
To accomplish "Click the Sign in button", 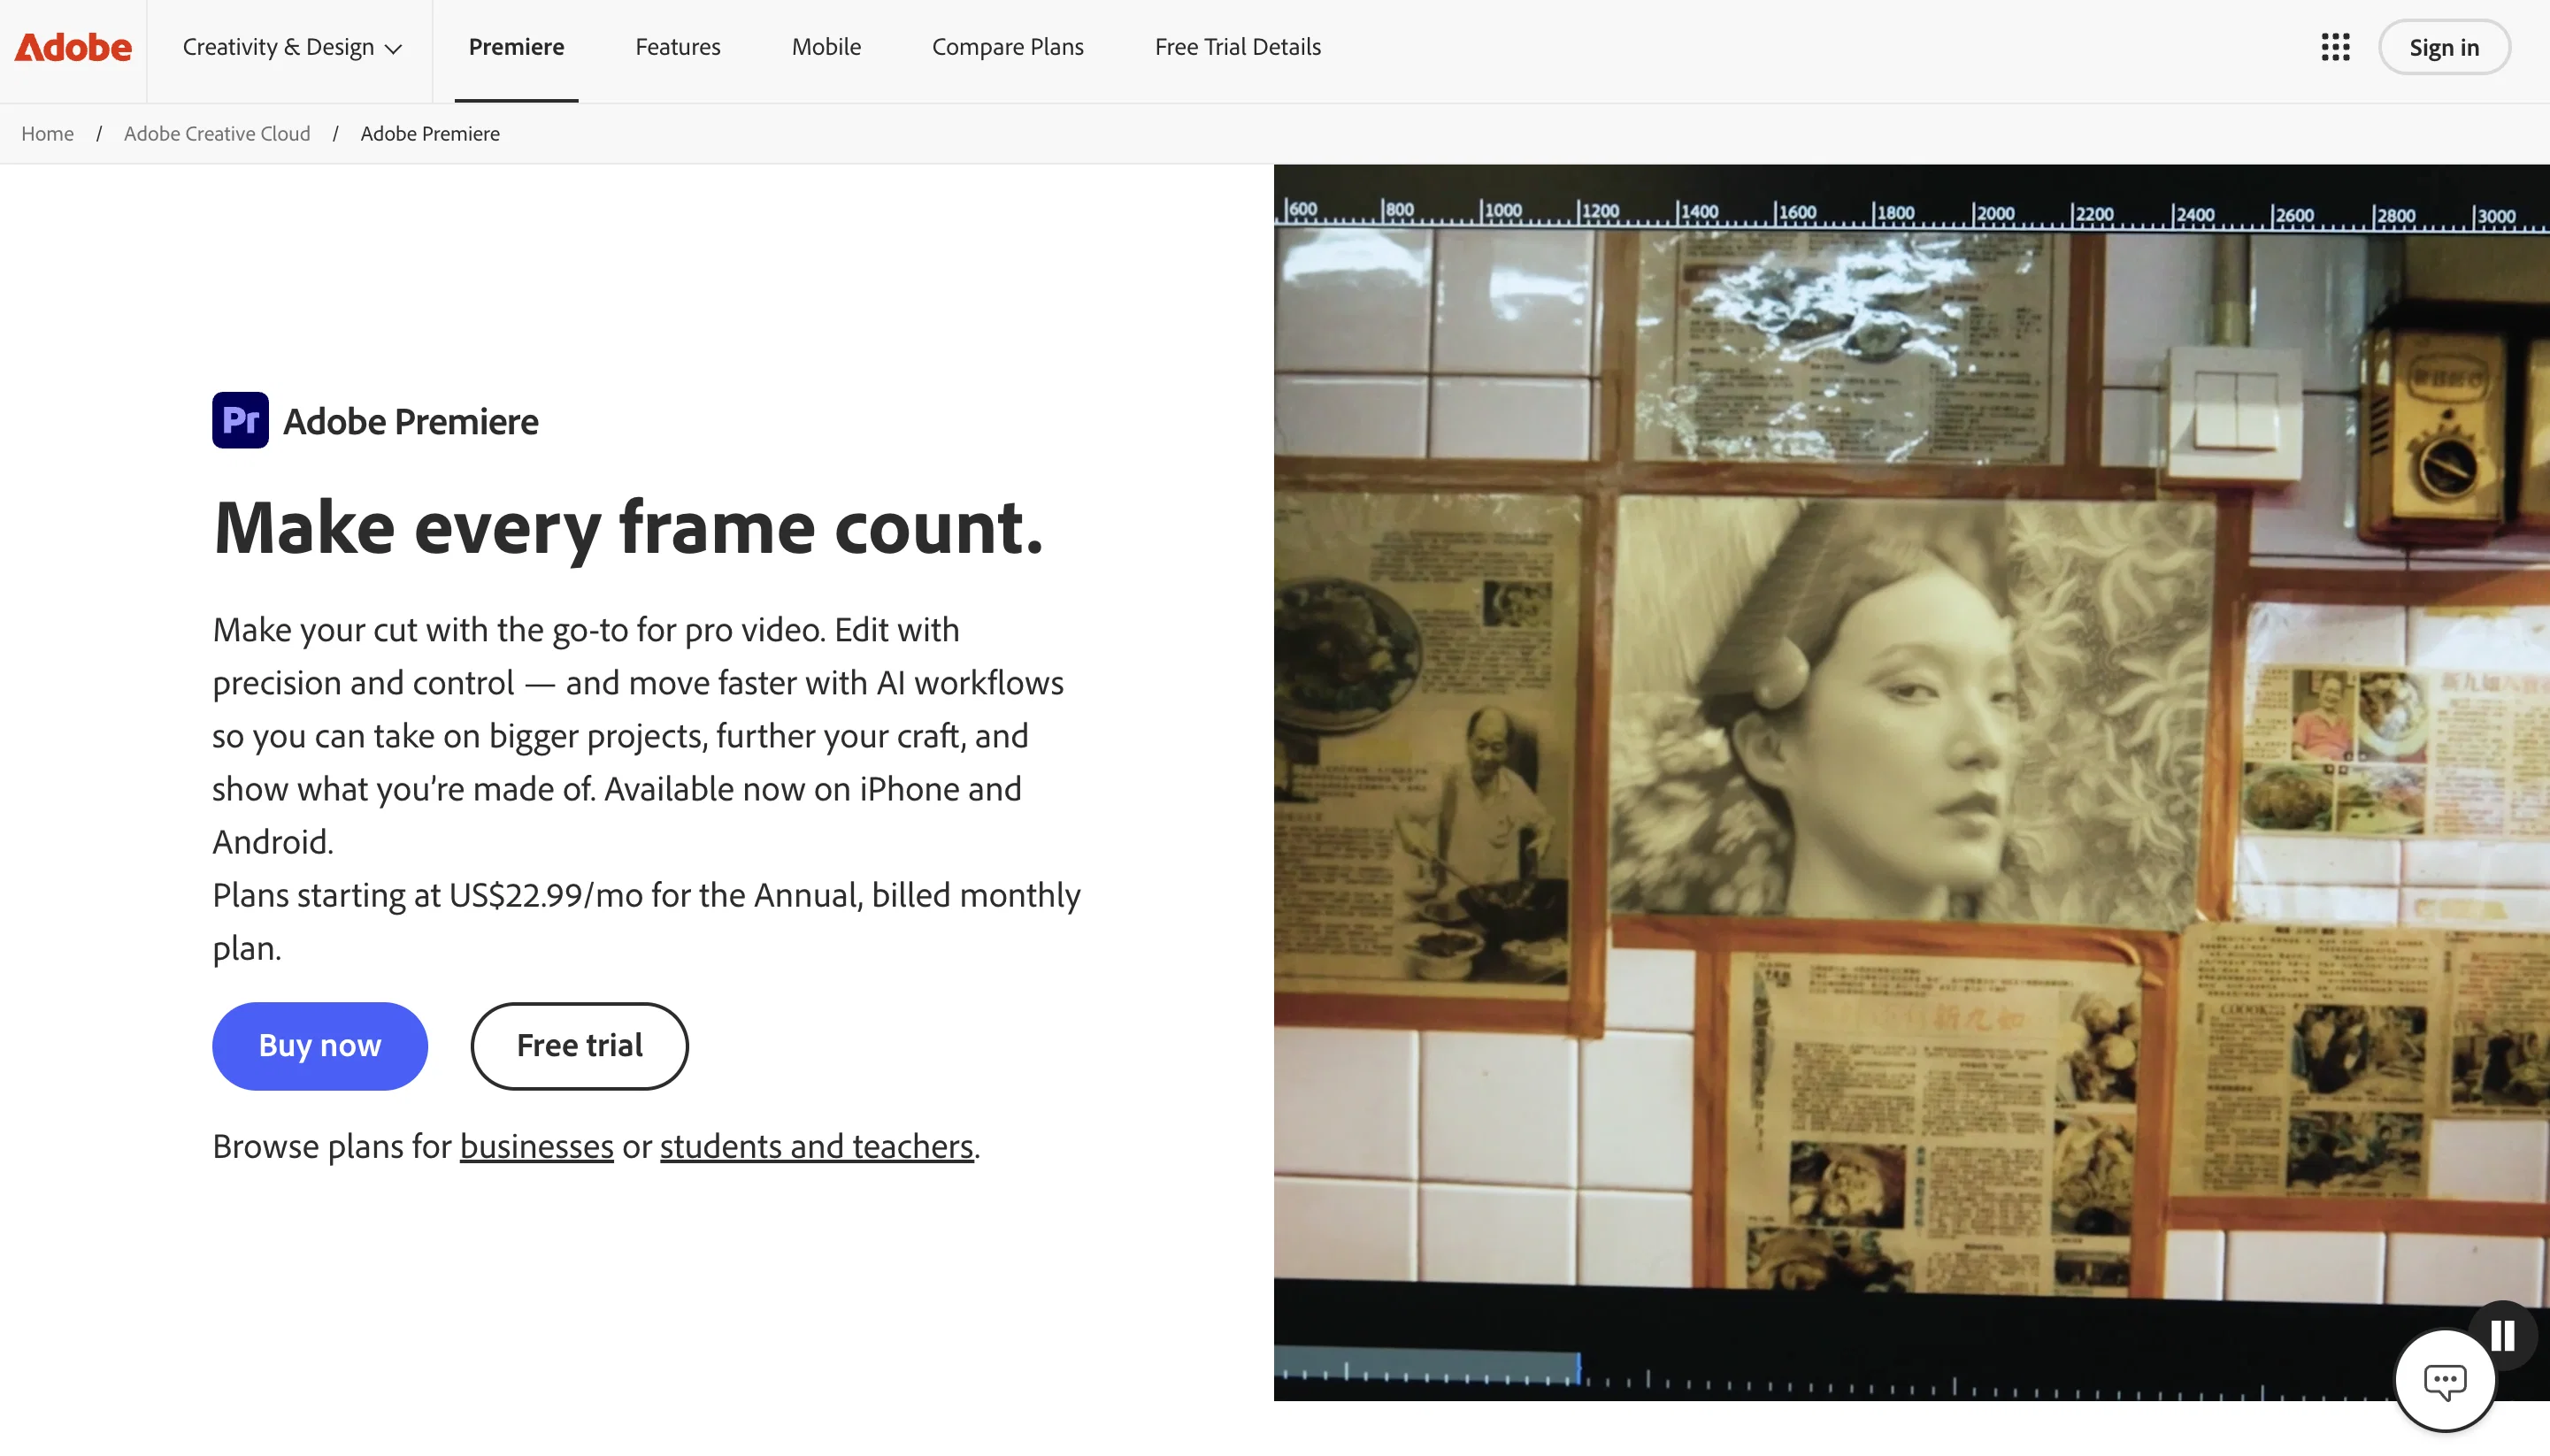I will pos(2443,47).
